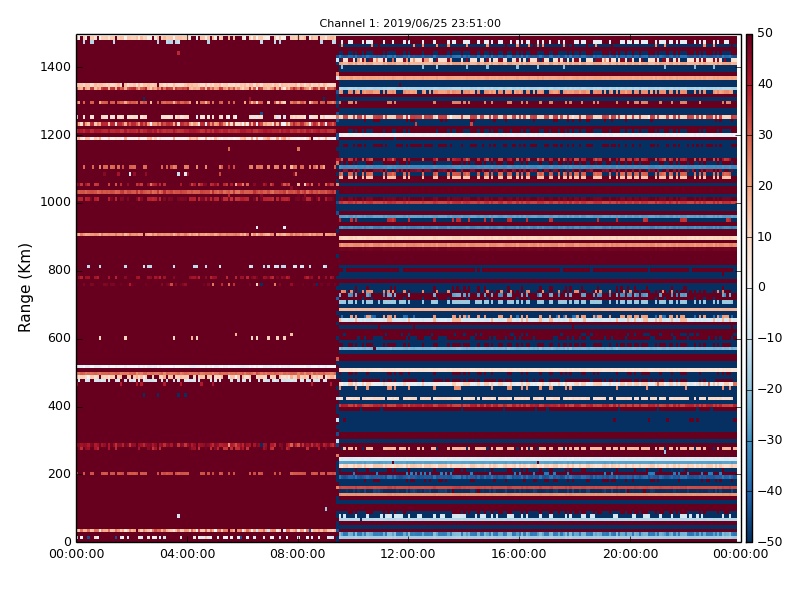Click the colorbar label −10

(769, 338)
